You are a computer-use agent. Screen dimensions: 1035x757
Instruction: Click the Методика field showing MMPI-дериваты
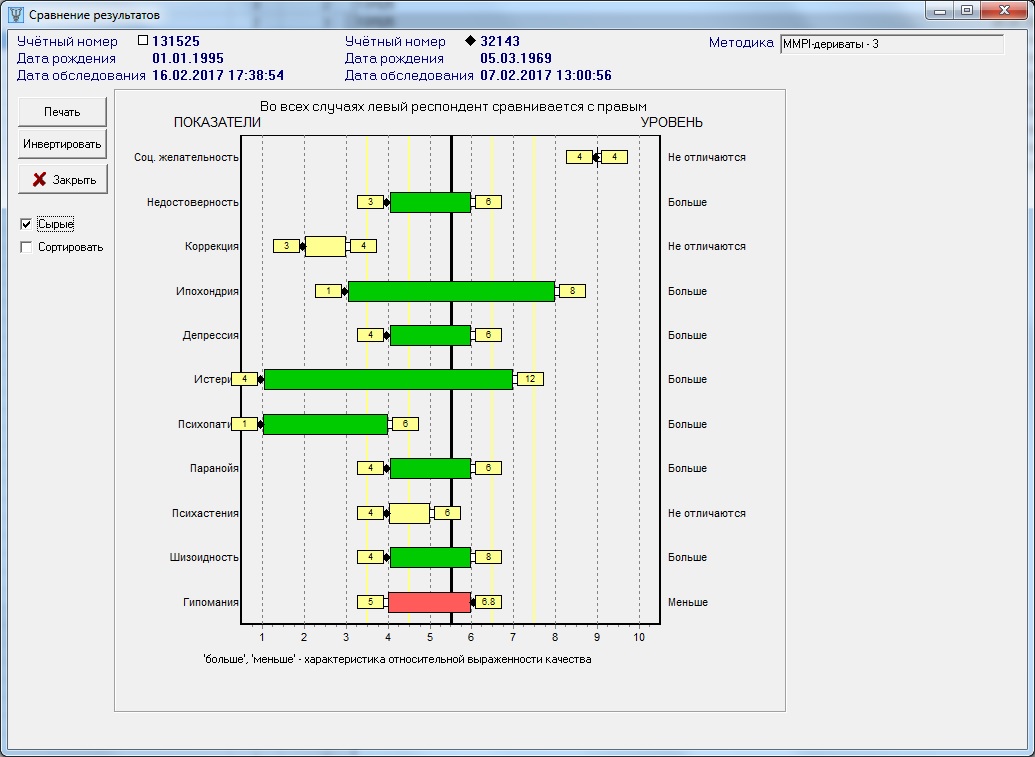click(891, 44)
